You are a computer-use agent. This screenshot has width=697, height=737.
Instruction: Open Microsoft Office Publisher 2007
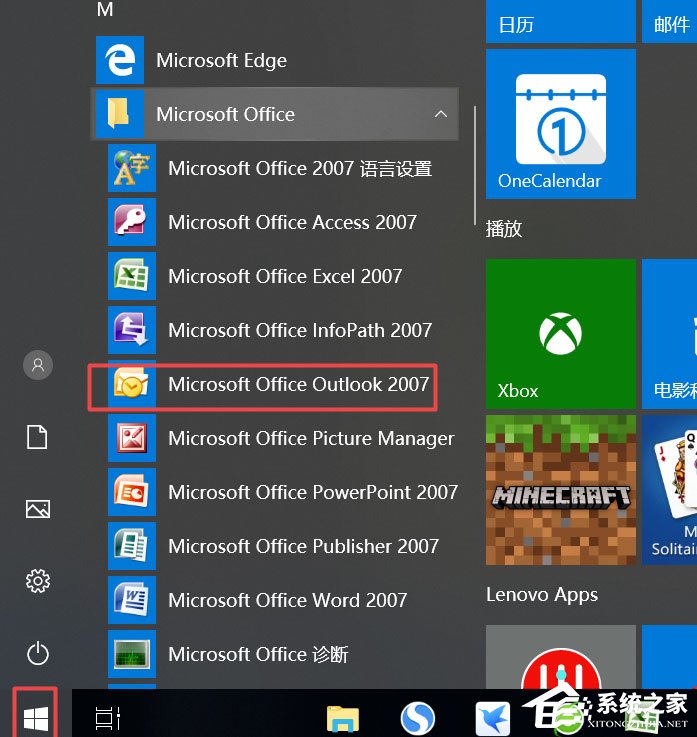[303, 546]
